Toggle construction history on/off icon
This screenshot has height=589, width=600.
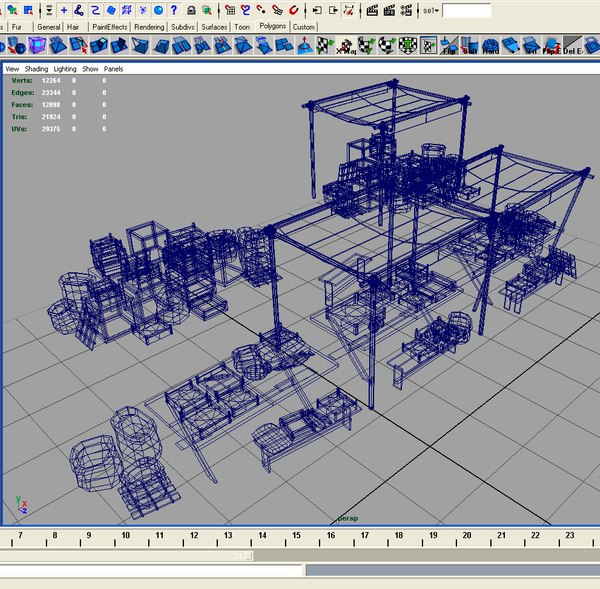(x=349, y=10)
